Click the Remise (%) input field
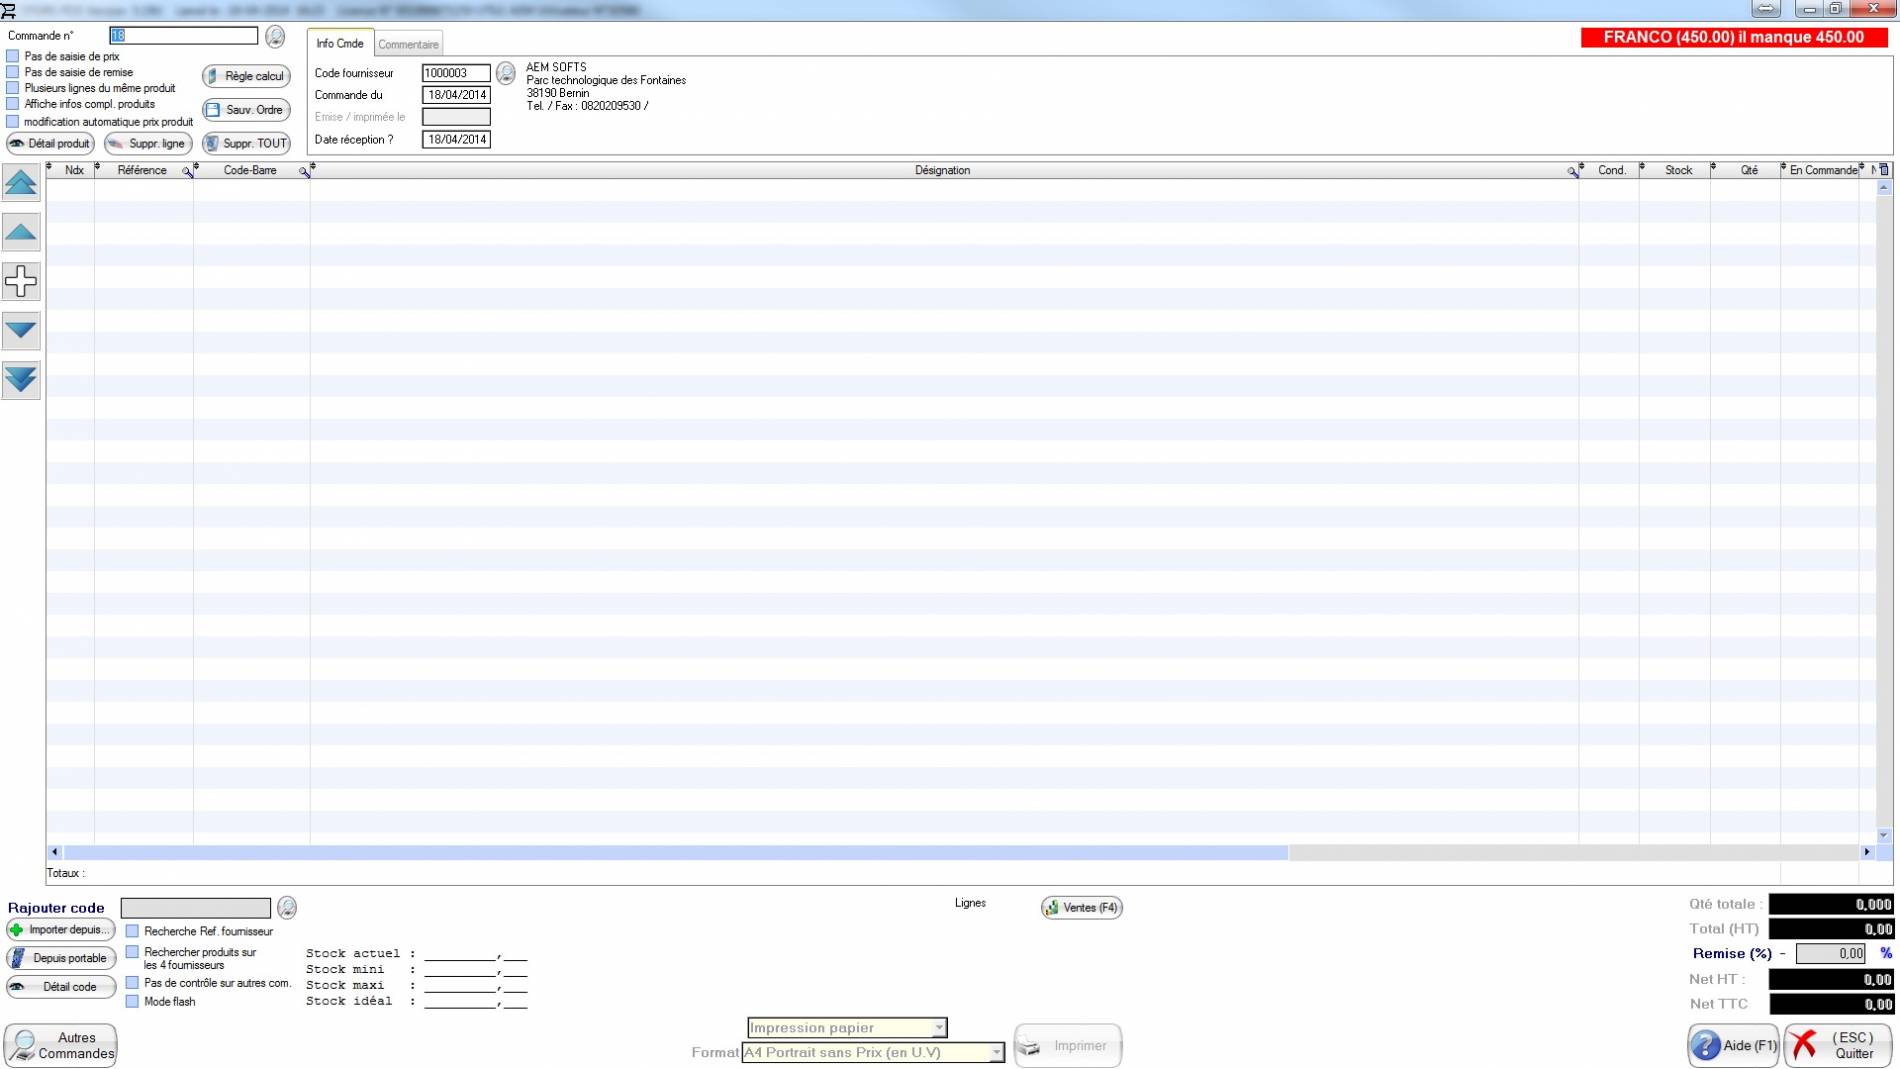The image size is (1900, 1069). click(1830, 954)
